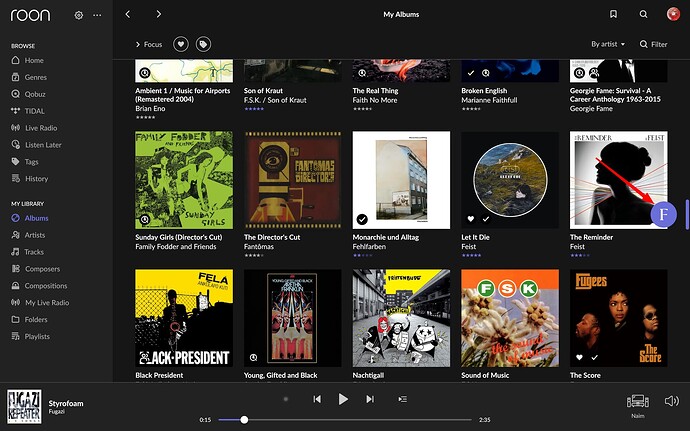Open the bookmarks icon
This screenshot has height=431, width=690.
coord(613,15)
